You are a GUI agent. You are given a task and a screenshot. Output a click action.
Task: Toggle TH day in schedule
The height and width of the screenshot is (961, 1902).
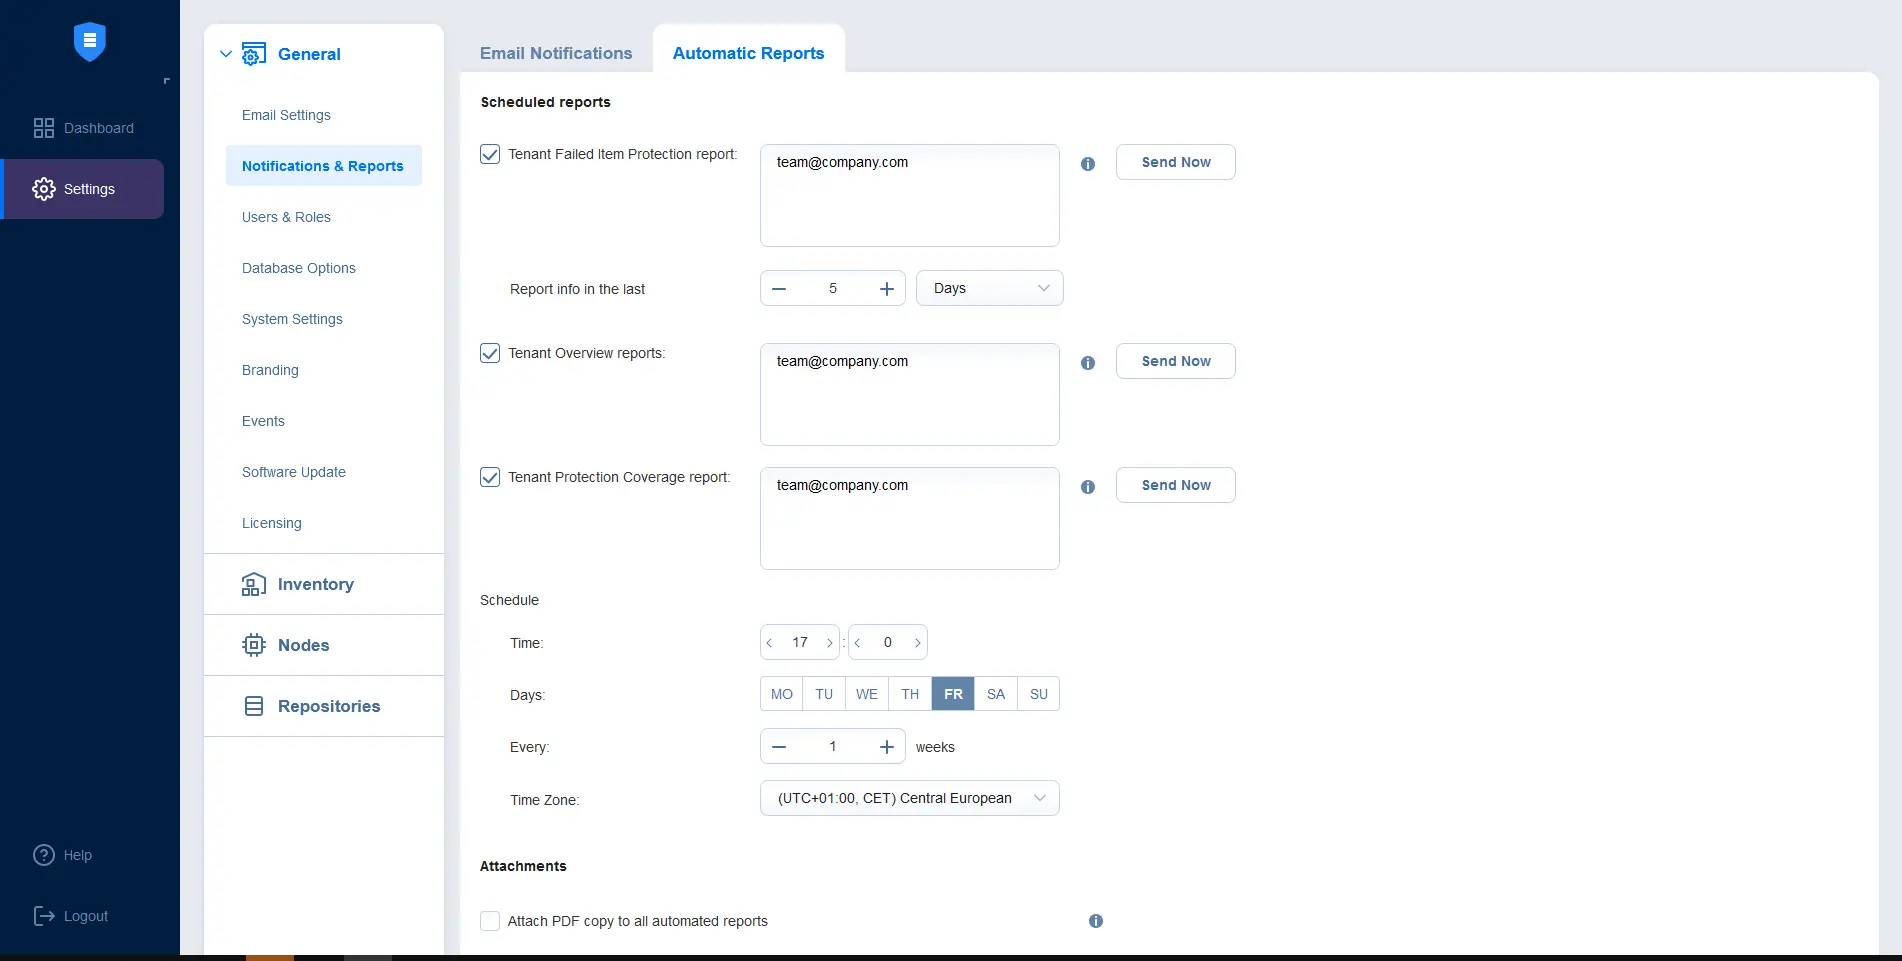[x=910, y=694]
